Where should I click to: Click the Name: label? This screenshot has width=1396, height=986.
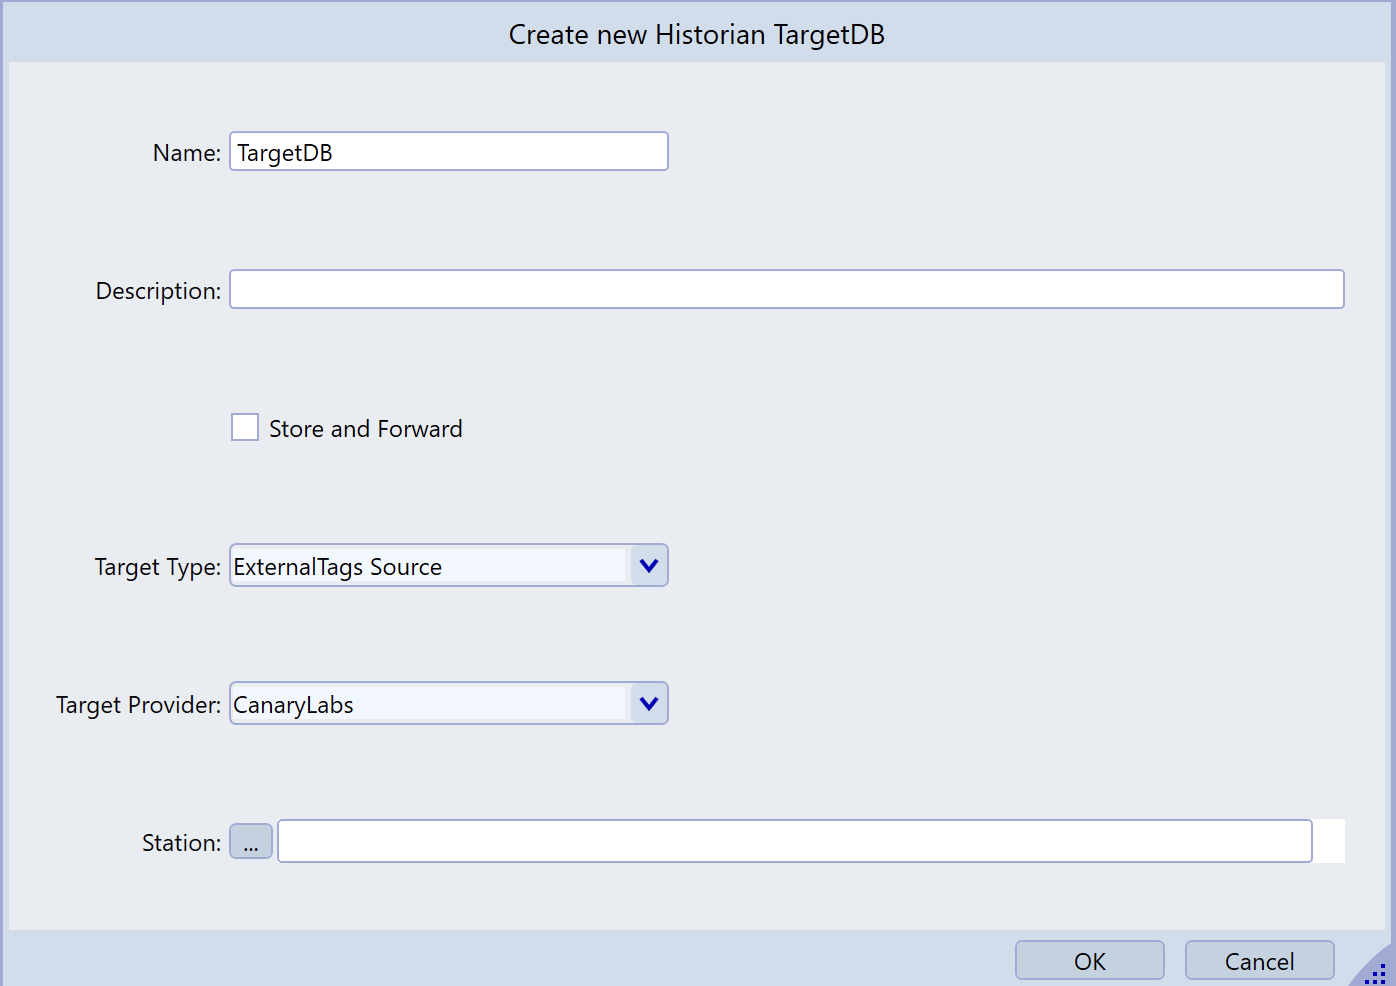coord(187,153)
